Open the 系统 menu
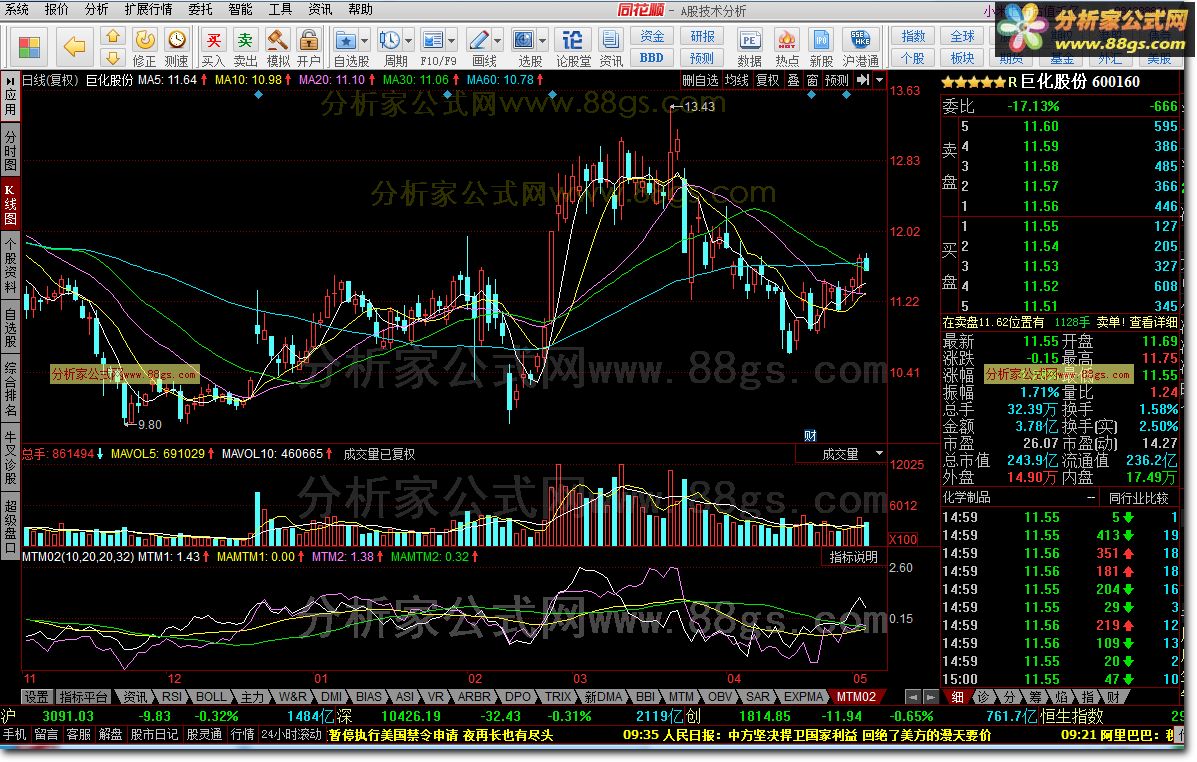This screenshot has width=1197, height=762. point(18,9)
